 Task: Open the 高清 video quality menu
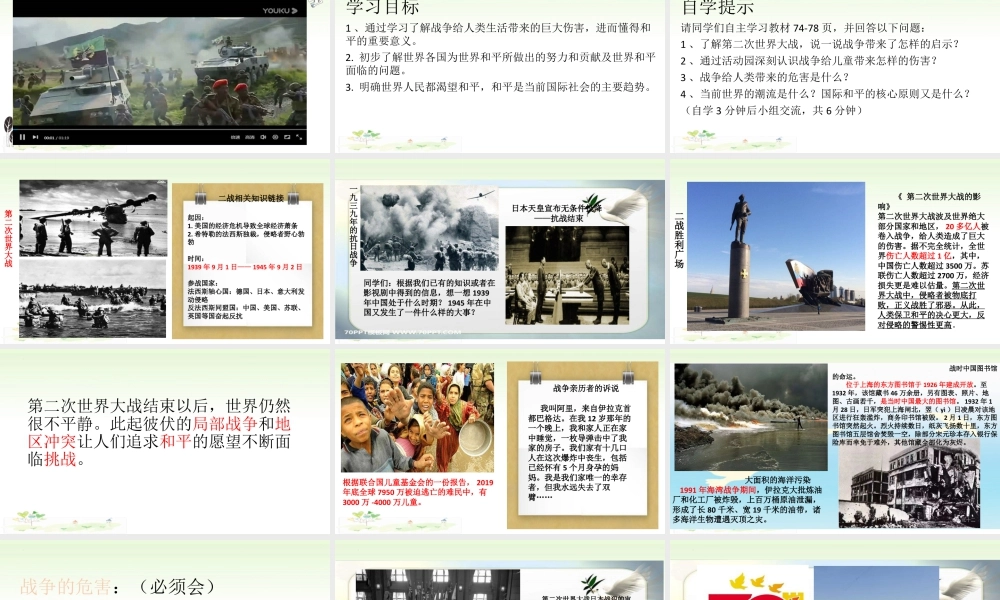250,137
